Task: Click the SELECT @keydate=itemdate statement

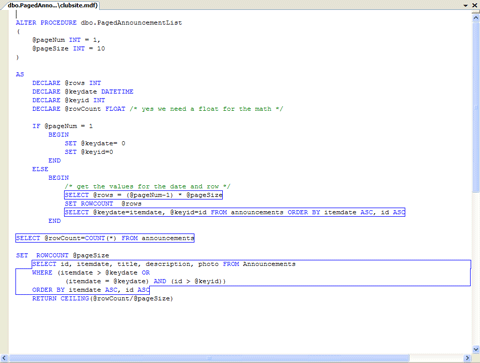Action: pos(235,212)
